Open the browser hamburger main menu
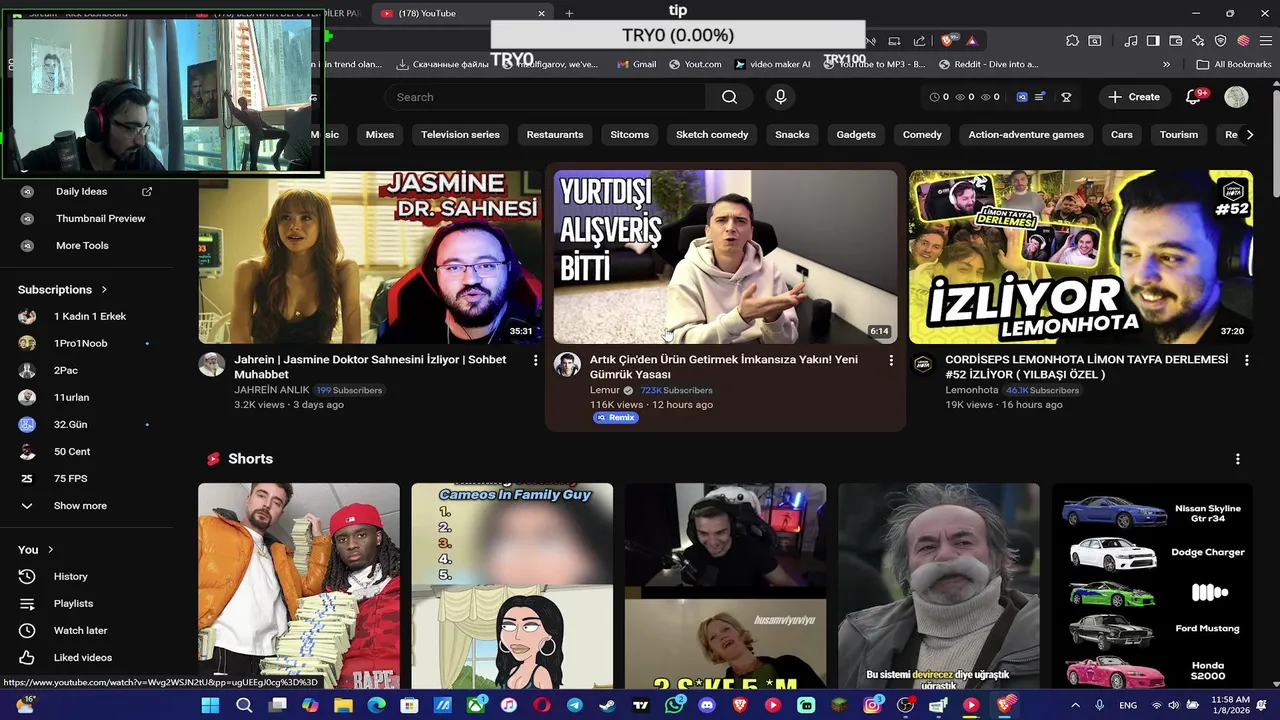 pos(1266,41)
